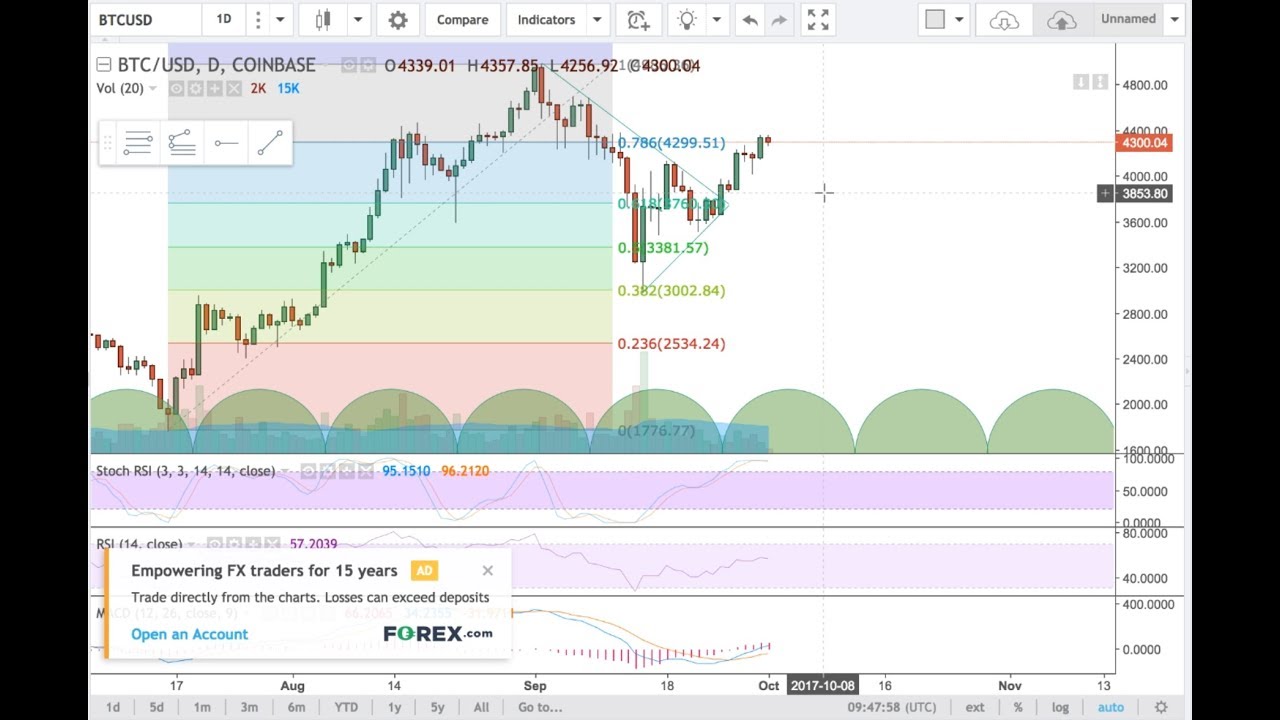Select the 3m time range
Screen dimensions: 1280x720
click(x=249, y=707)
